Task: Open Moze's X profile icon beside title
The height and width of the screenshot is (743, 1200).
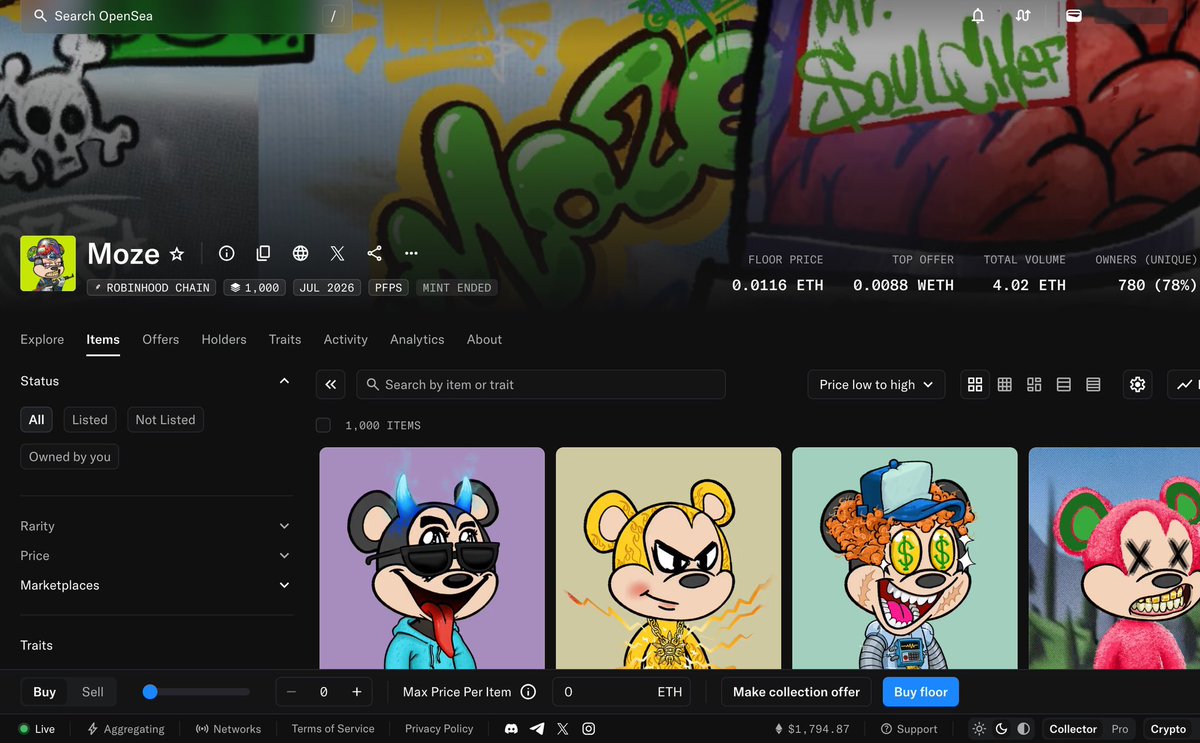Action: 337,254
